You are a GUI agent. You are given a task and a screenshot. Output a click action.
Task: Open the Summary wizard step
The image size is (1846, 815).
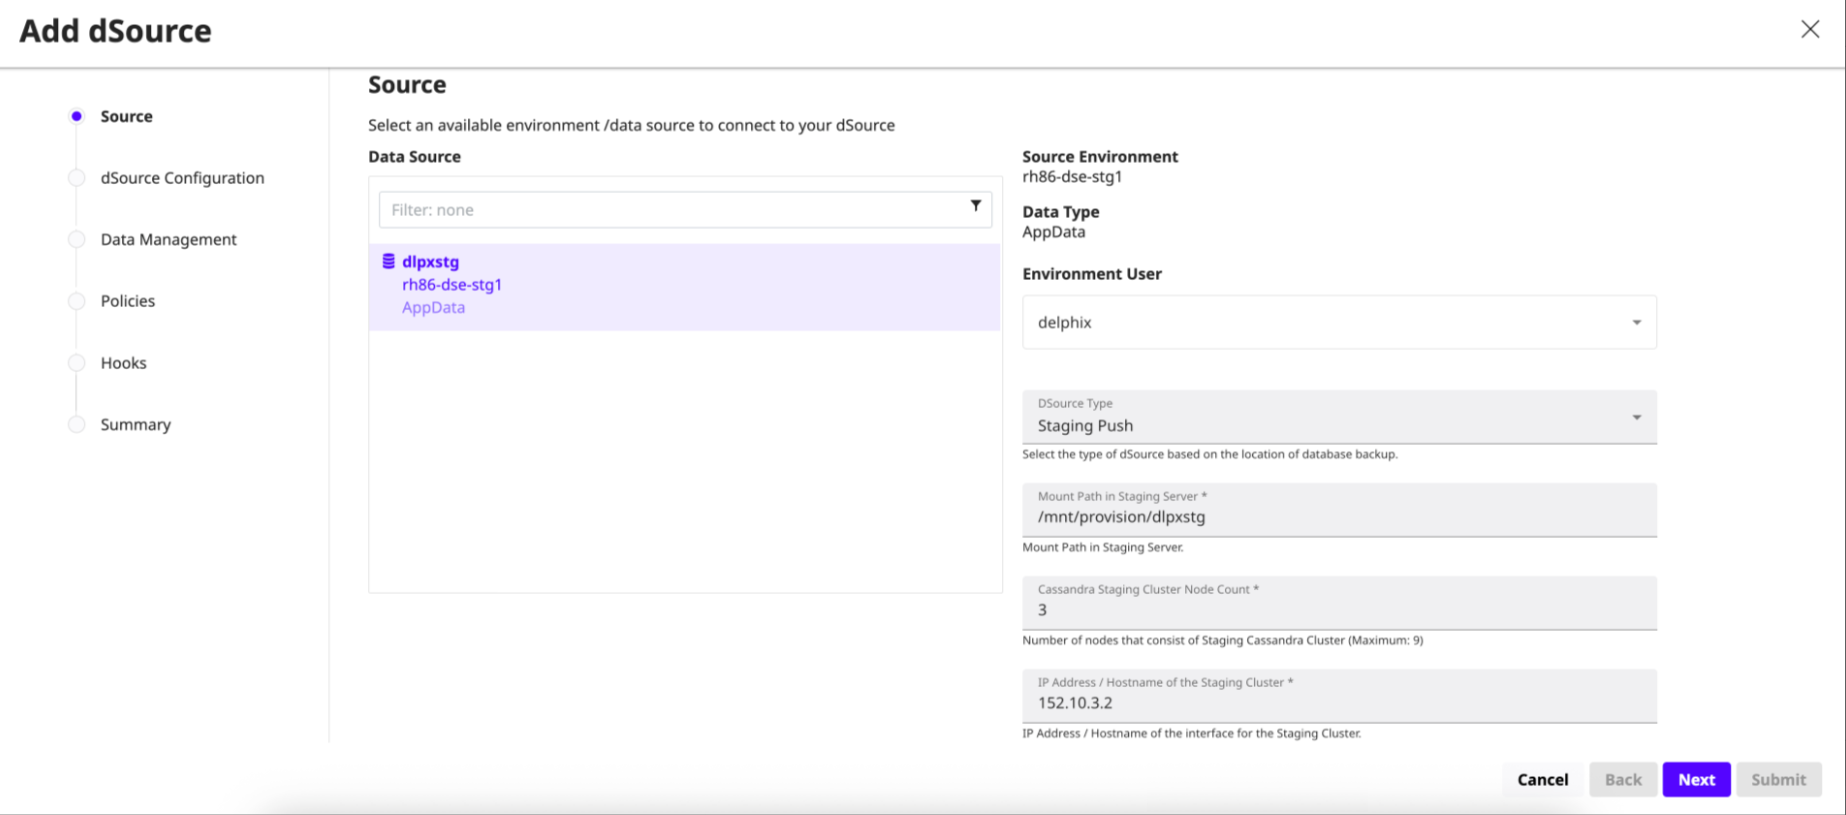(136, 425)
